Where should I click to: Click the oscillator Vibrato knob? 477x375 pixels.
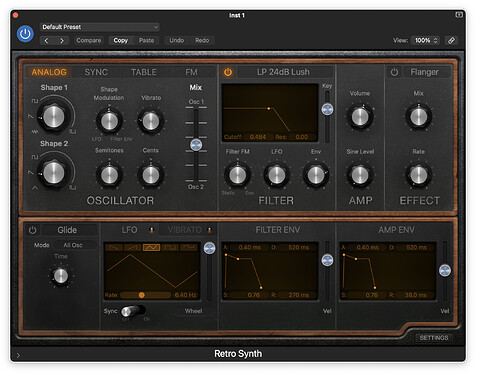coord(151,121)
